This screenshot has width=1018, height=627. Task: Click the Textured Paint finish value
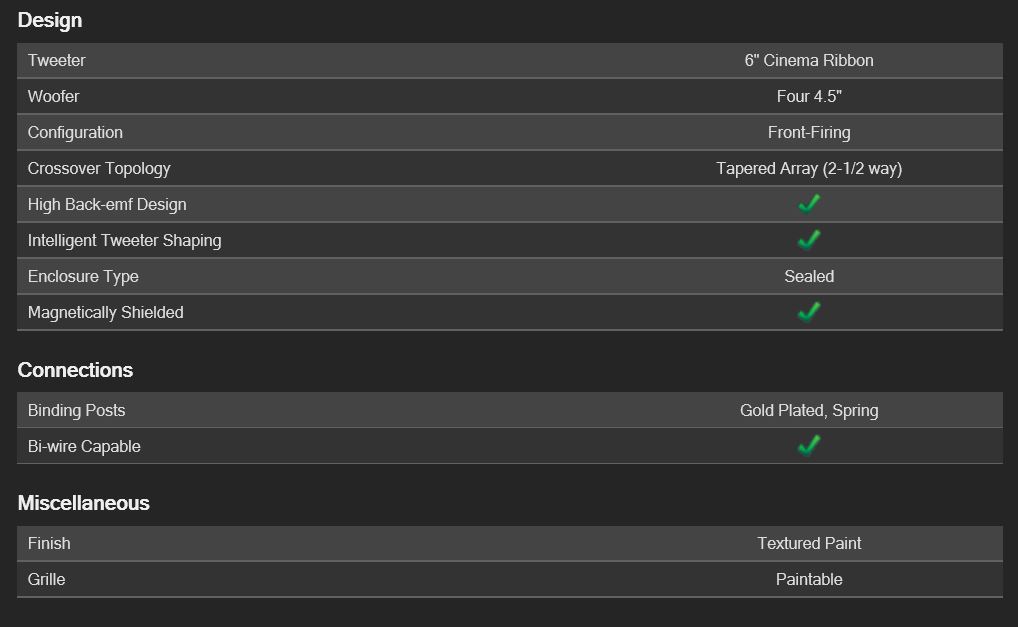coord(809,543)
